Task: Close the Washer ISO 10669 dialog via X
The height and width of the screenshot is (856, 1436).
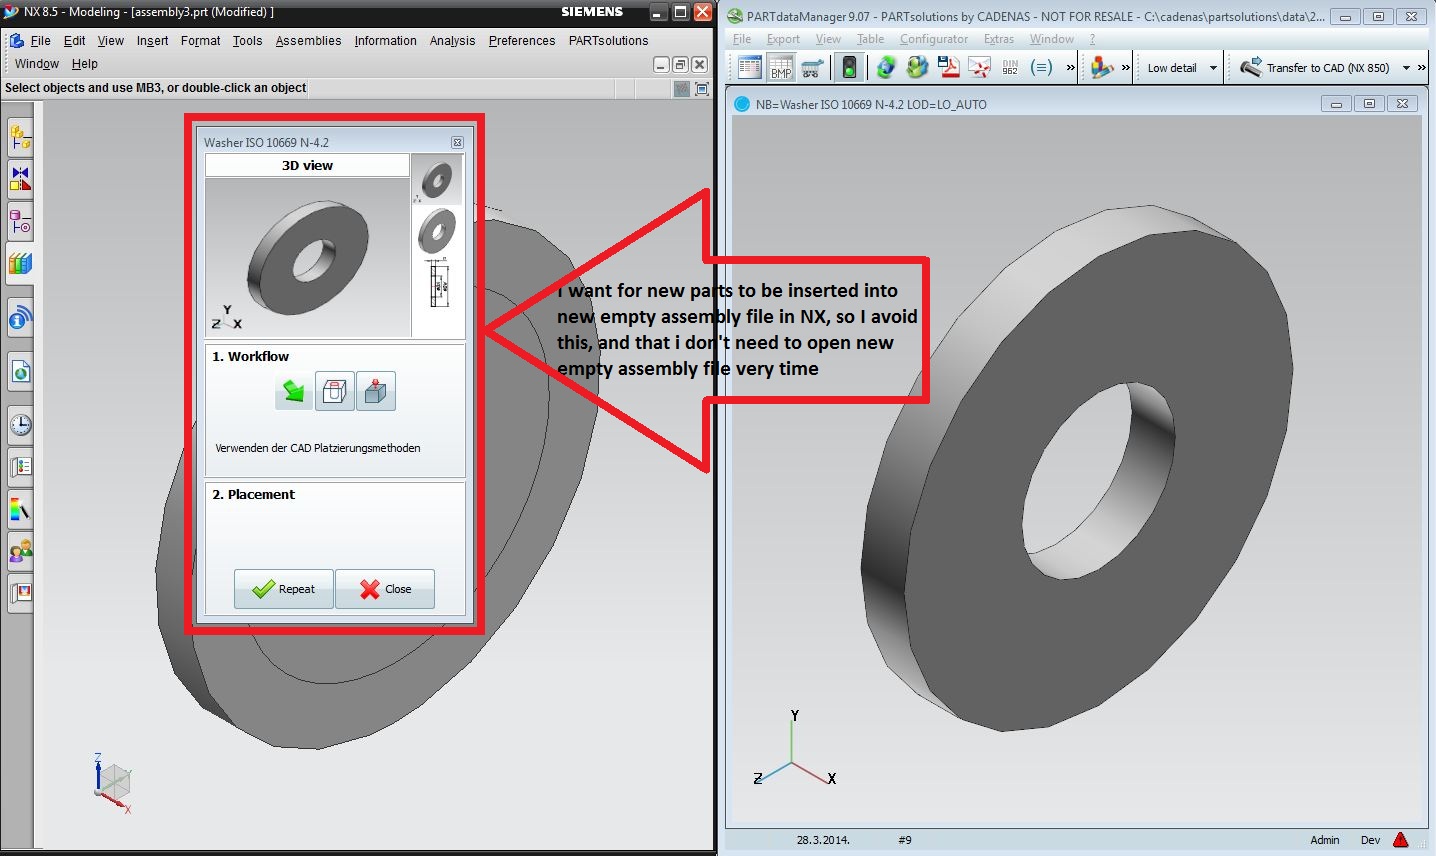Action: pyautogui.click(x=457, y=143)
